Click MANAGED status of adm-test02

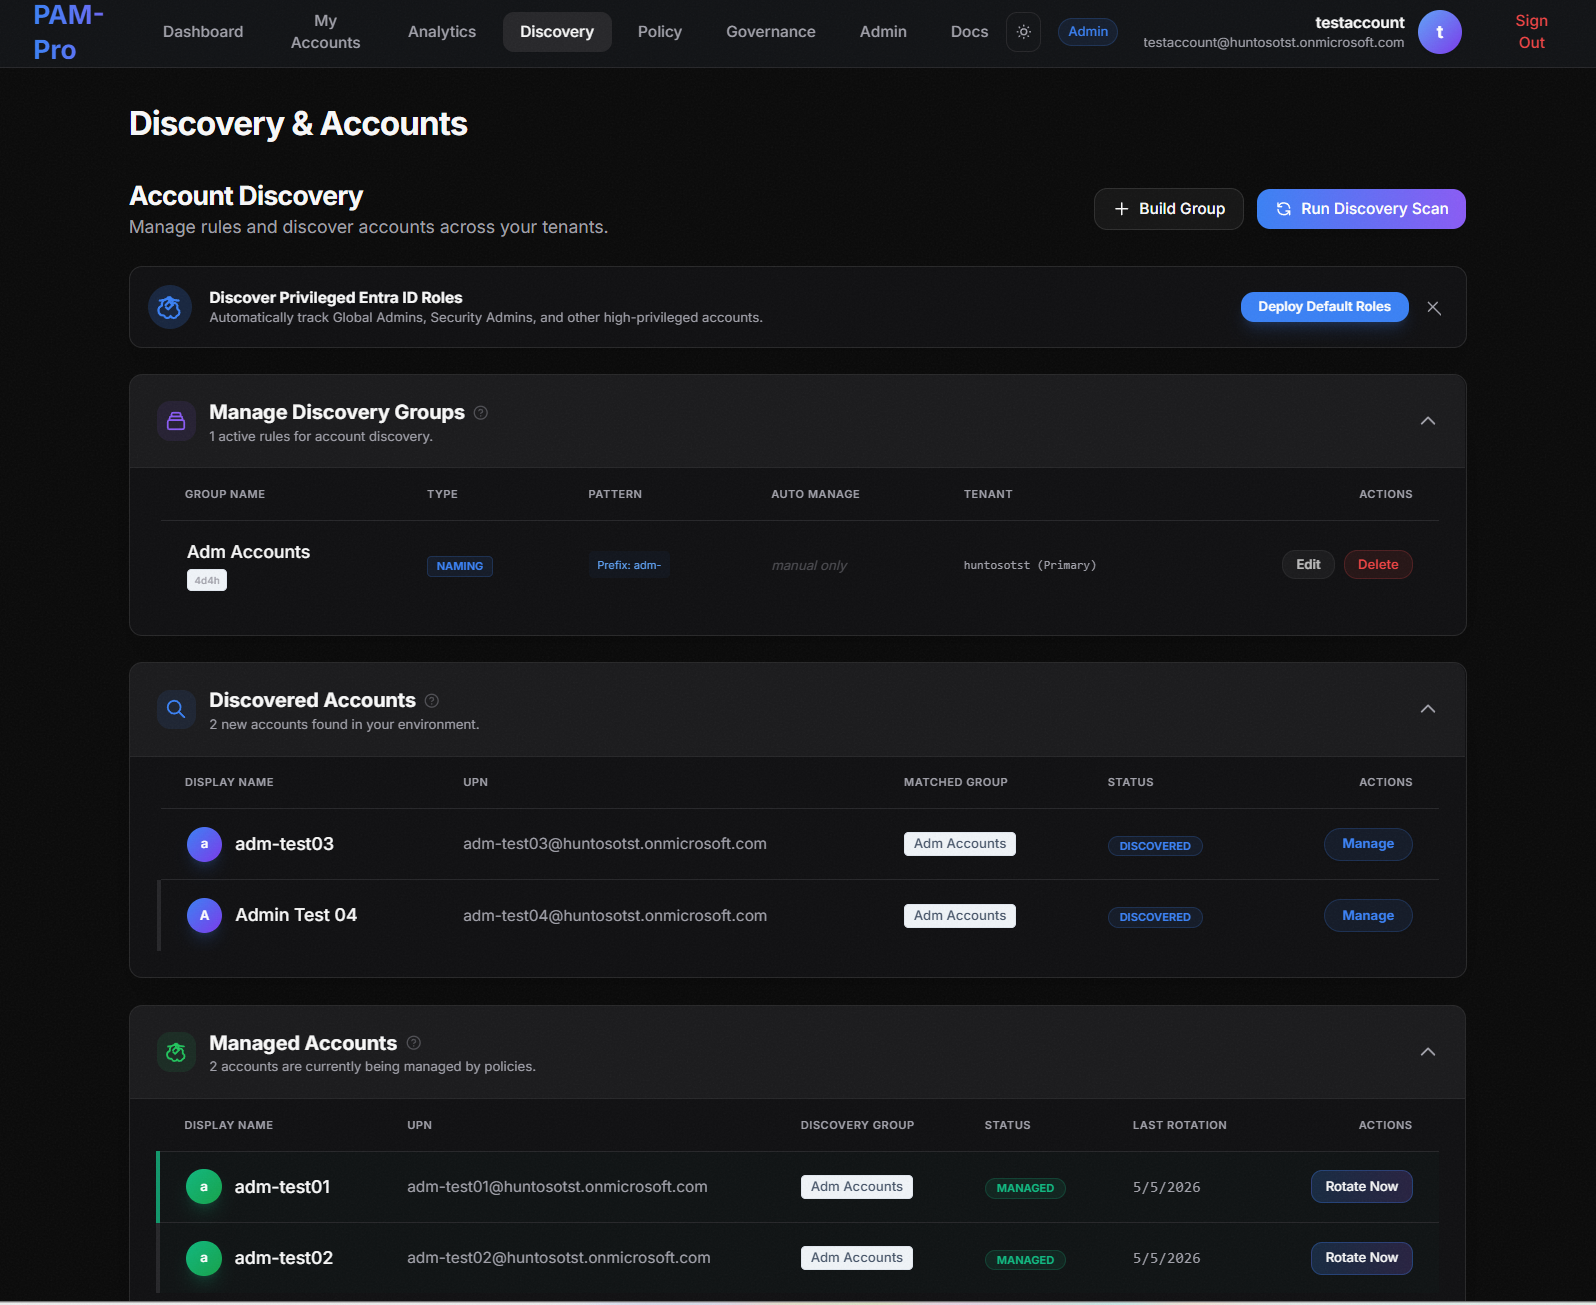(x=1025, y=1260)
